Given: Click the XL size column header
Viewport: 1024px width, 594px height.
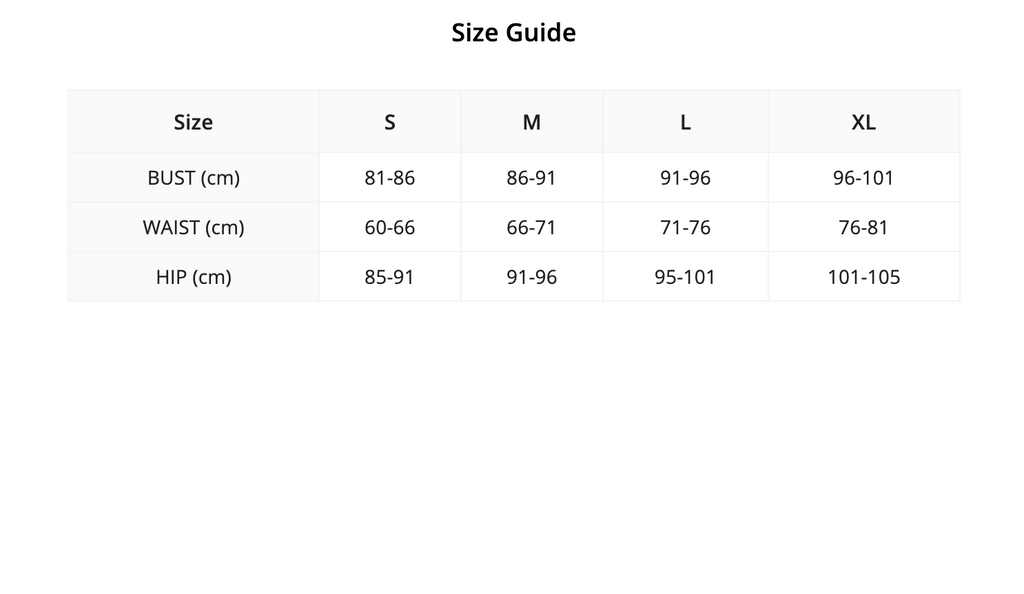Looking at the screenshot, I should point(863,122).
